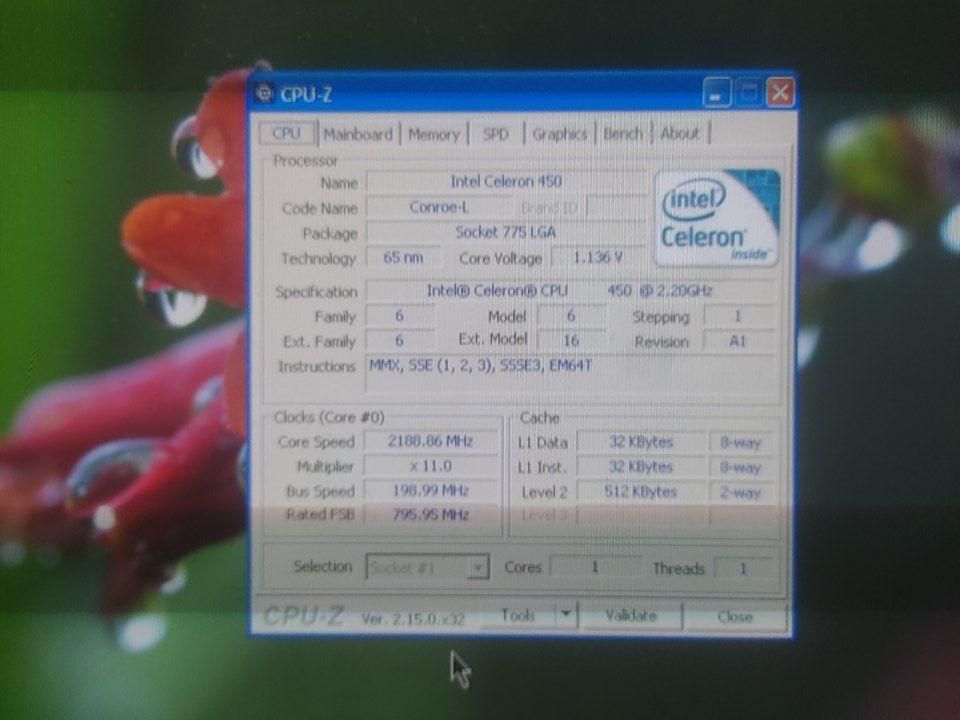
Task: Click the Technology value 65 nm
Action: coord(403,257)
